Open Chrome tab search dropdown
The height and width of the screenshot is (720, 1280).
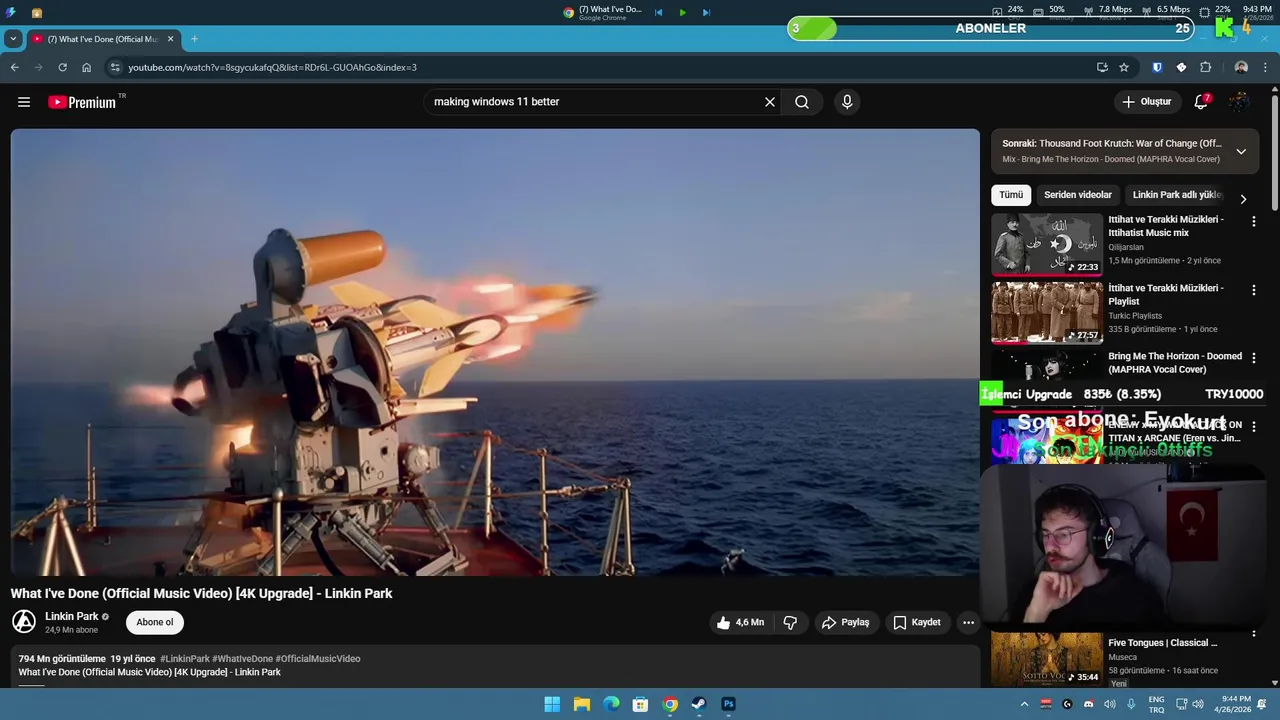12,39
